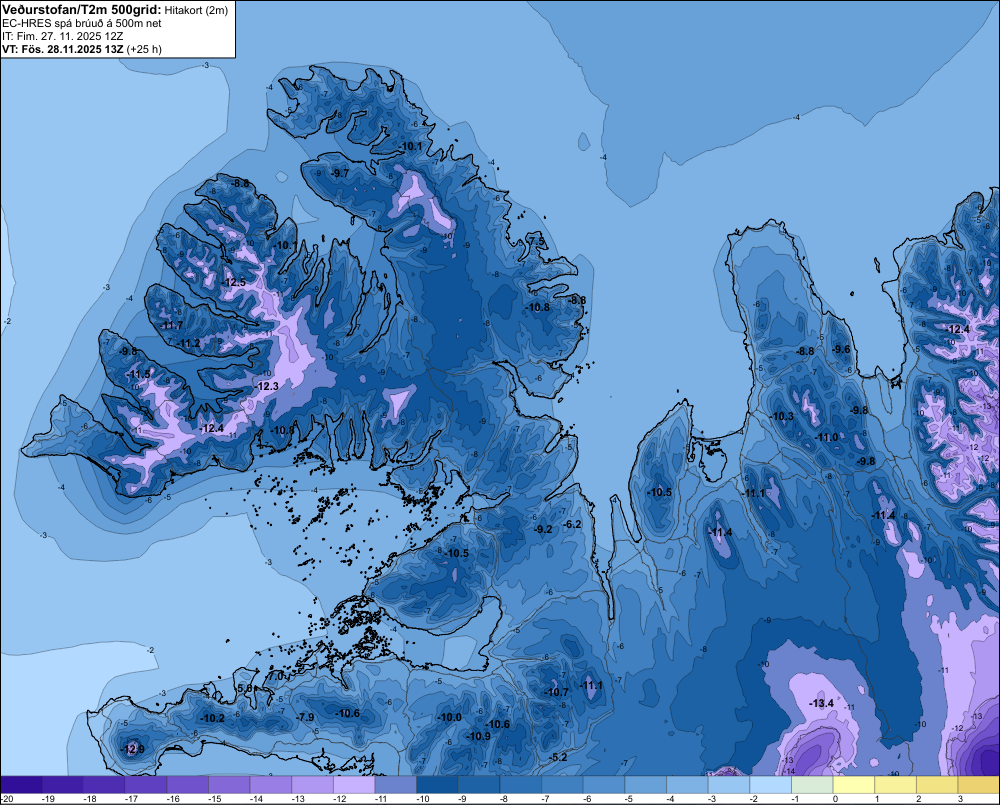Click the legend scale value '3'
1000x805 pixels.
tap(961, 799)
